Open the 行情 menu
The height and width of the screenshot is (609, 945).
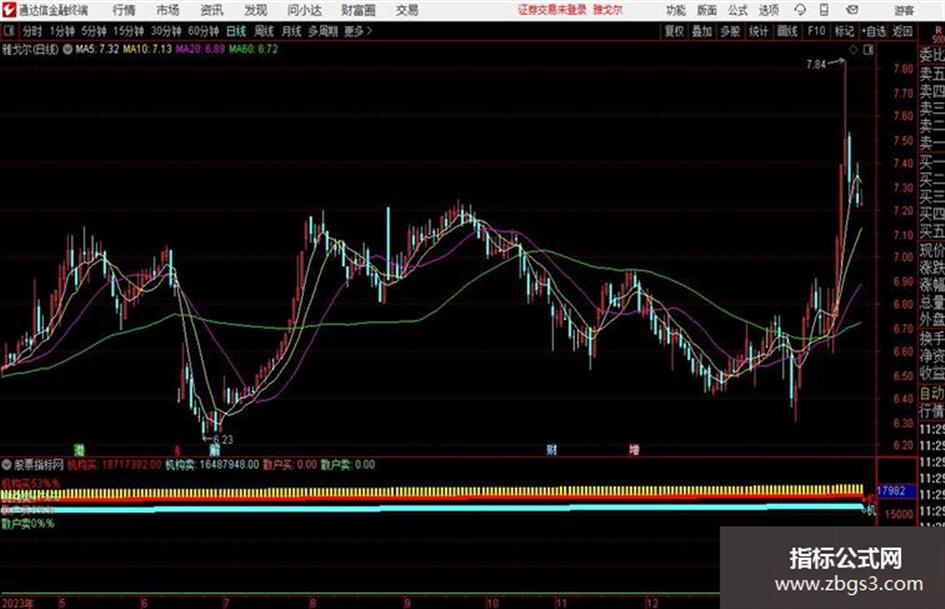coord(124,10)
